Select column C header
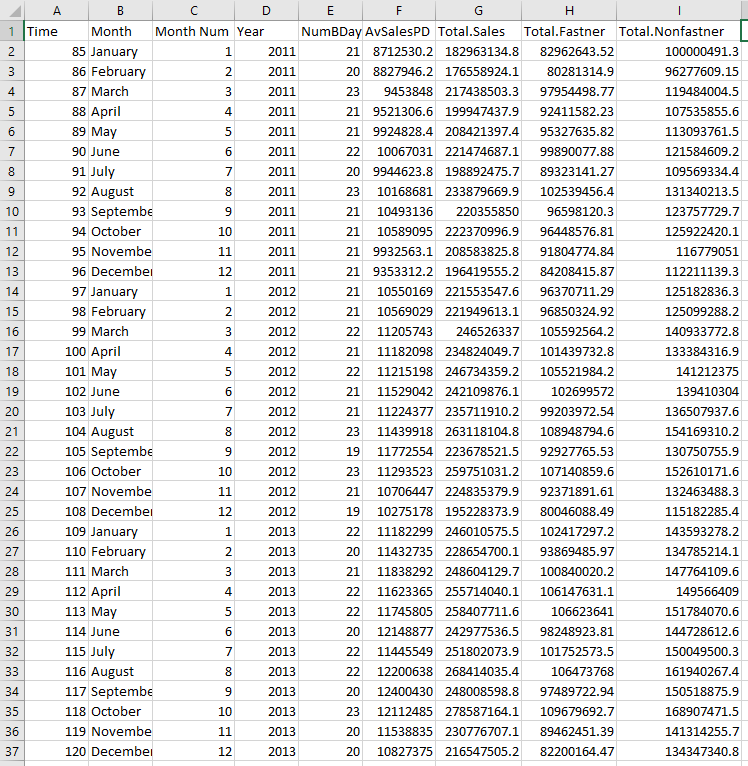 pos(193,10)
